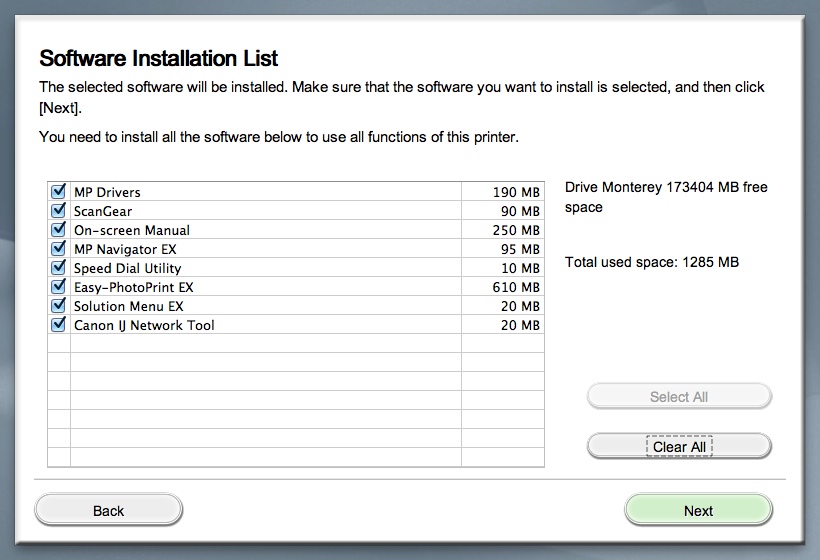
Task: Select the MP Drivers list row name
Action: coord(107,192)
